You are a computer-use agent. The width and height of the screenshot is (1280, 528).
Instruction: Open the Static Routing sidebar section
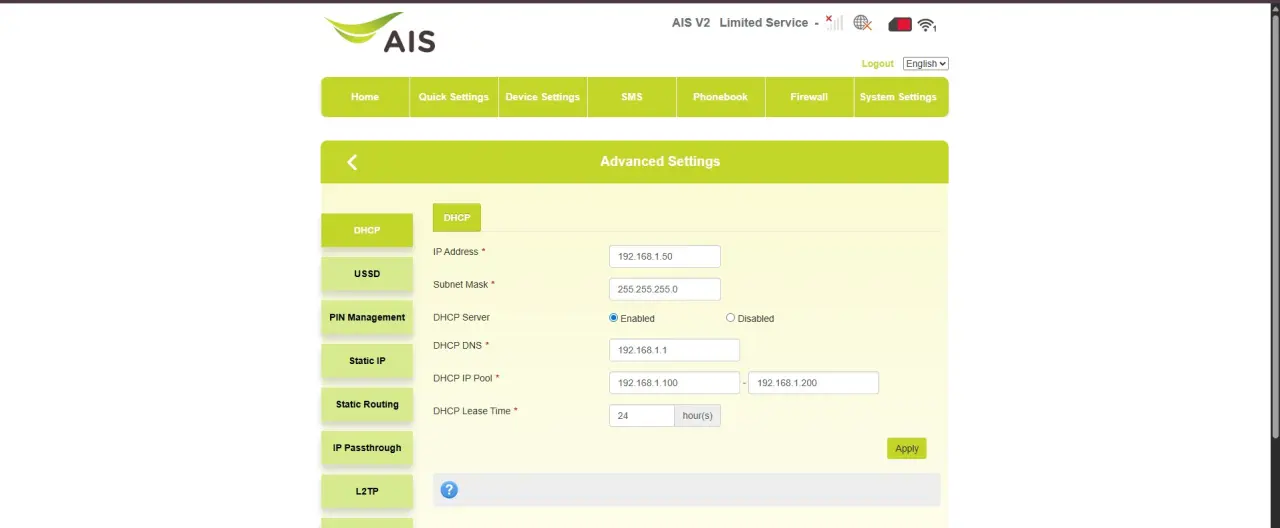367,404
